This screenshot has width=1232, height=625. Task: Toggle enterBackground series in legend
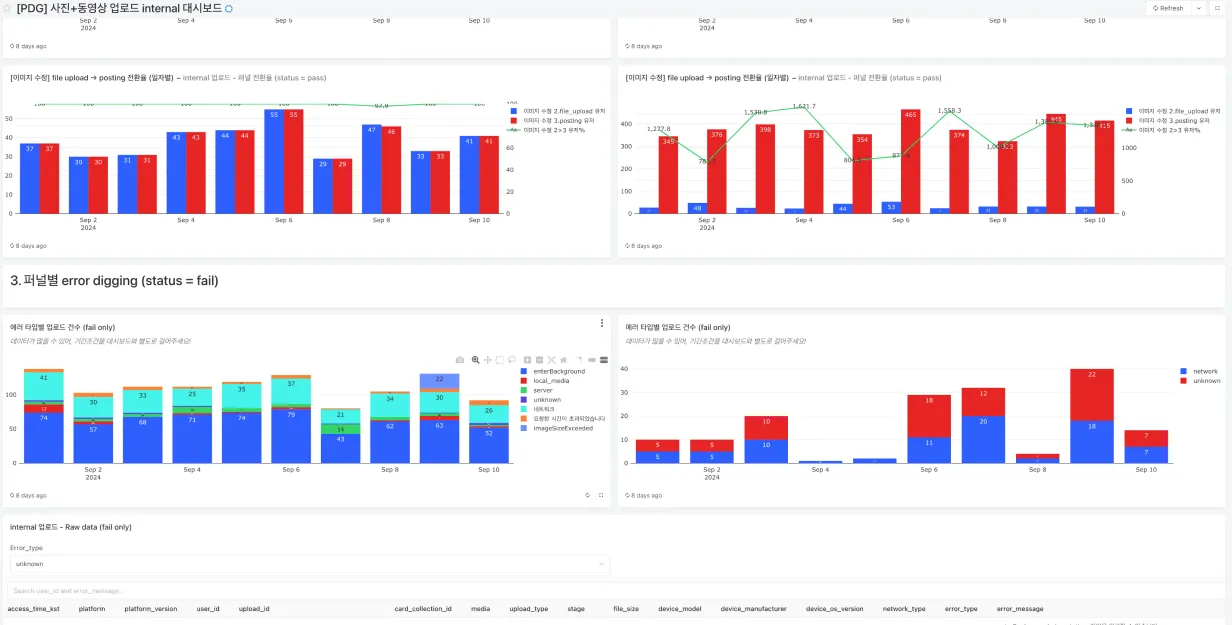pyautogui.click(x=553, y=371)
